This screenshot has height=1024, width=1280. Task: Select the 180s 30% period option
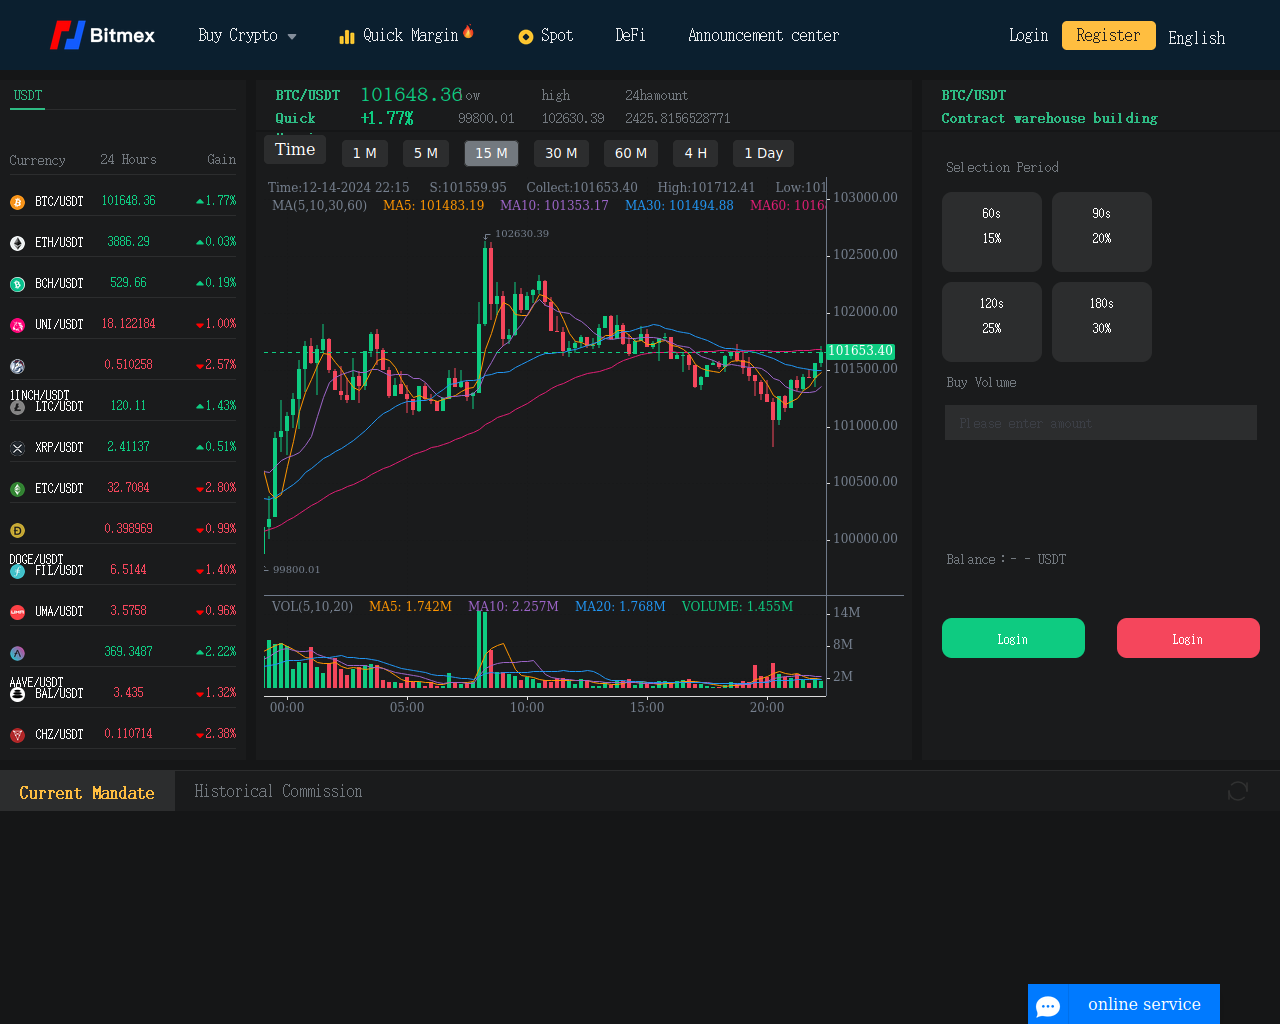[x=1101, y=321]
